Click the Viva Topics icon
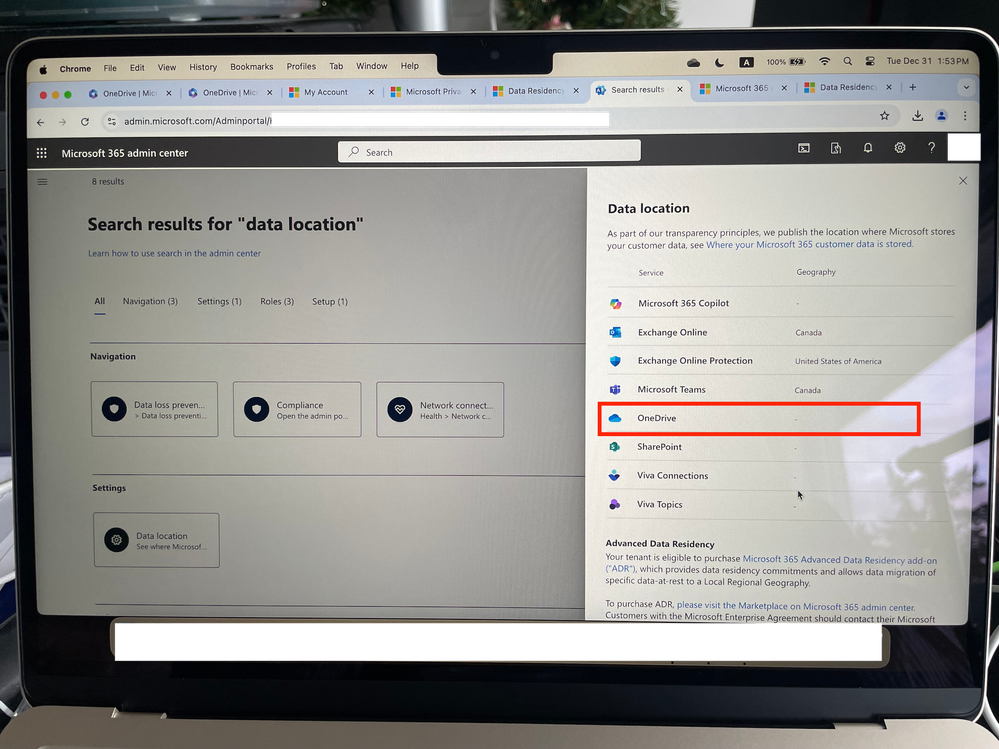This screenshot has height=749, width=999. click(614, 504)
